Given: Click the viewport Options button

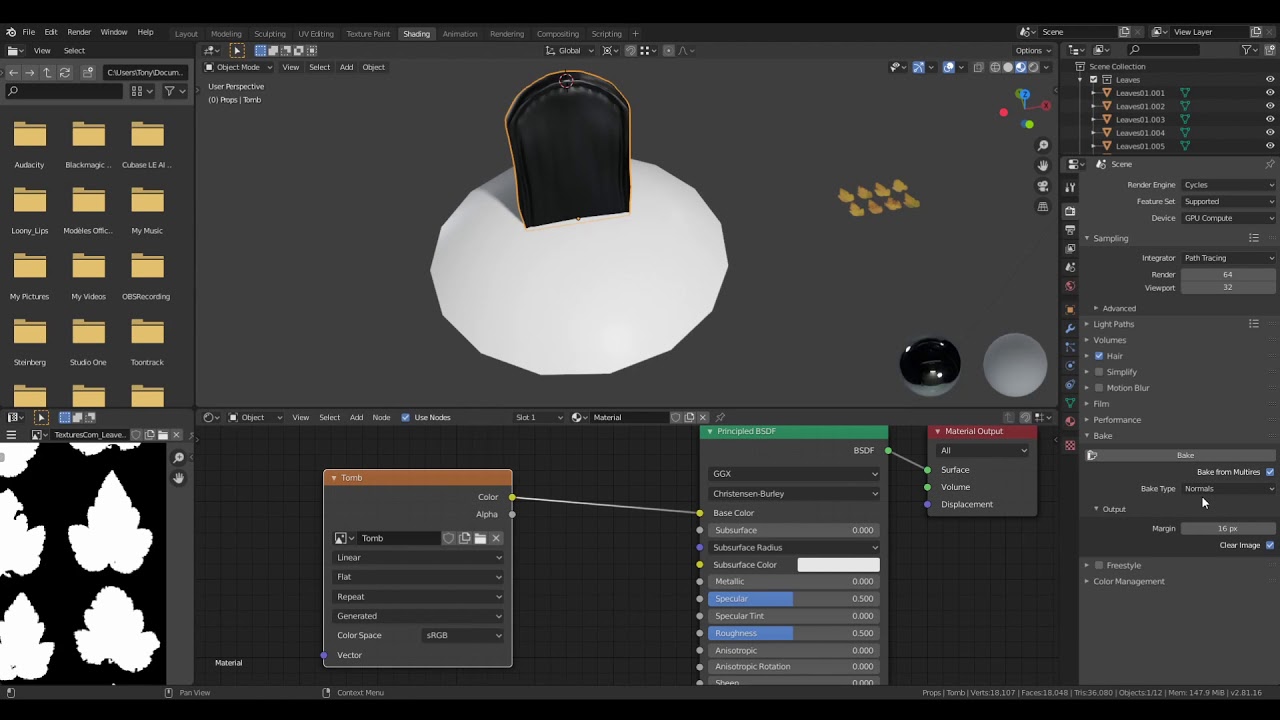Looking at the screenshot, I should tap(1032, 50).
